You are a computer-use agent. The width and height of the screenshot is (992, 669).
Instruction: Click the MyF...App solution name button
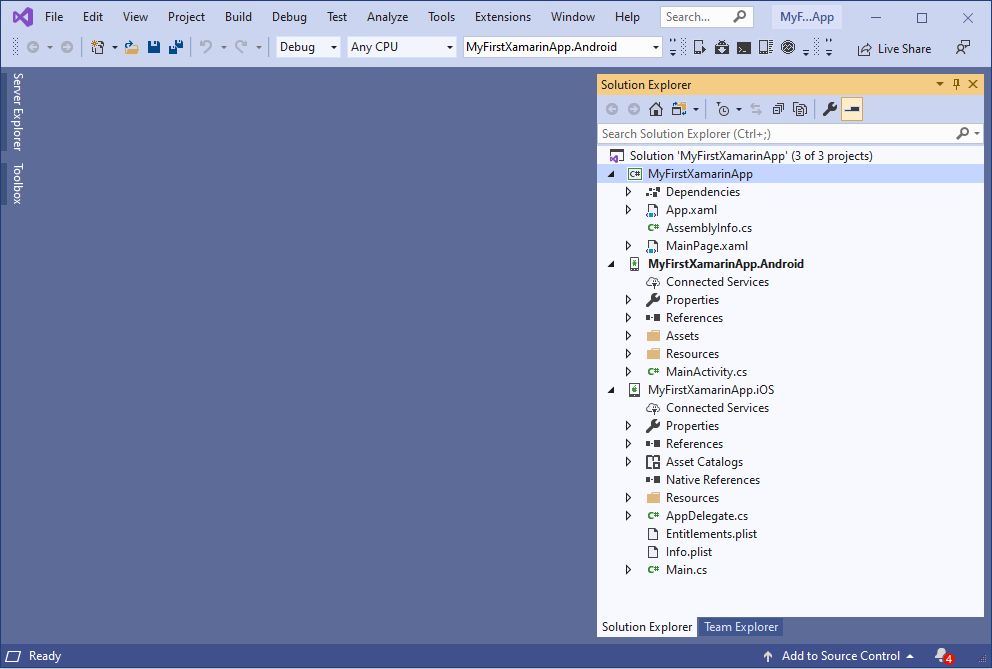tap(807, 17)
